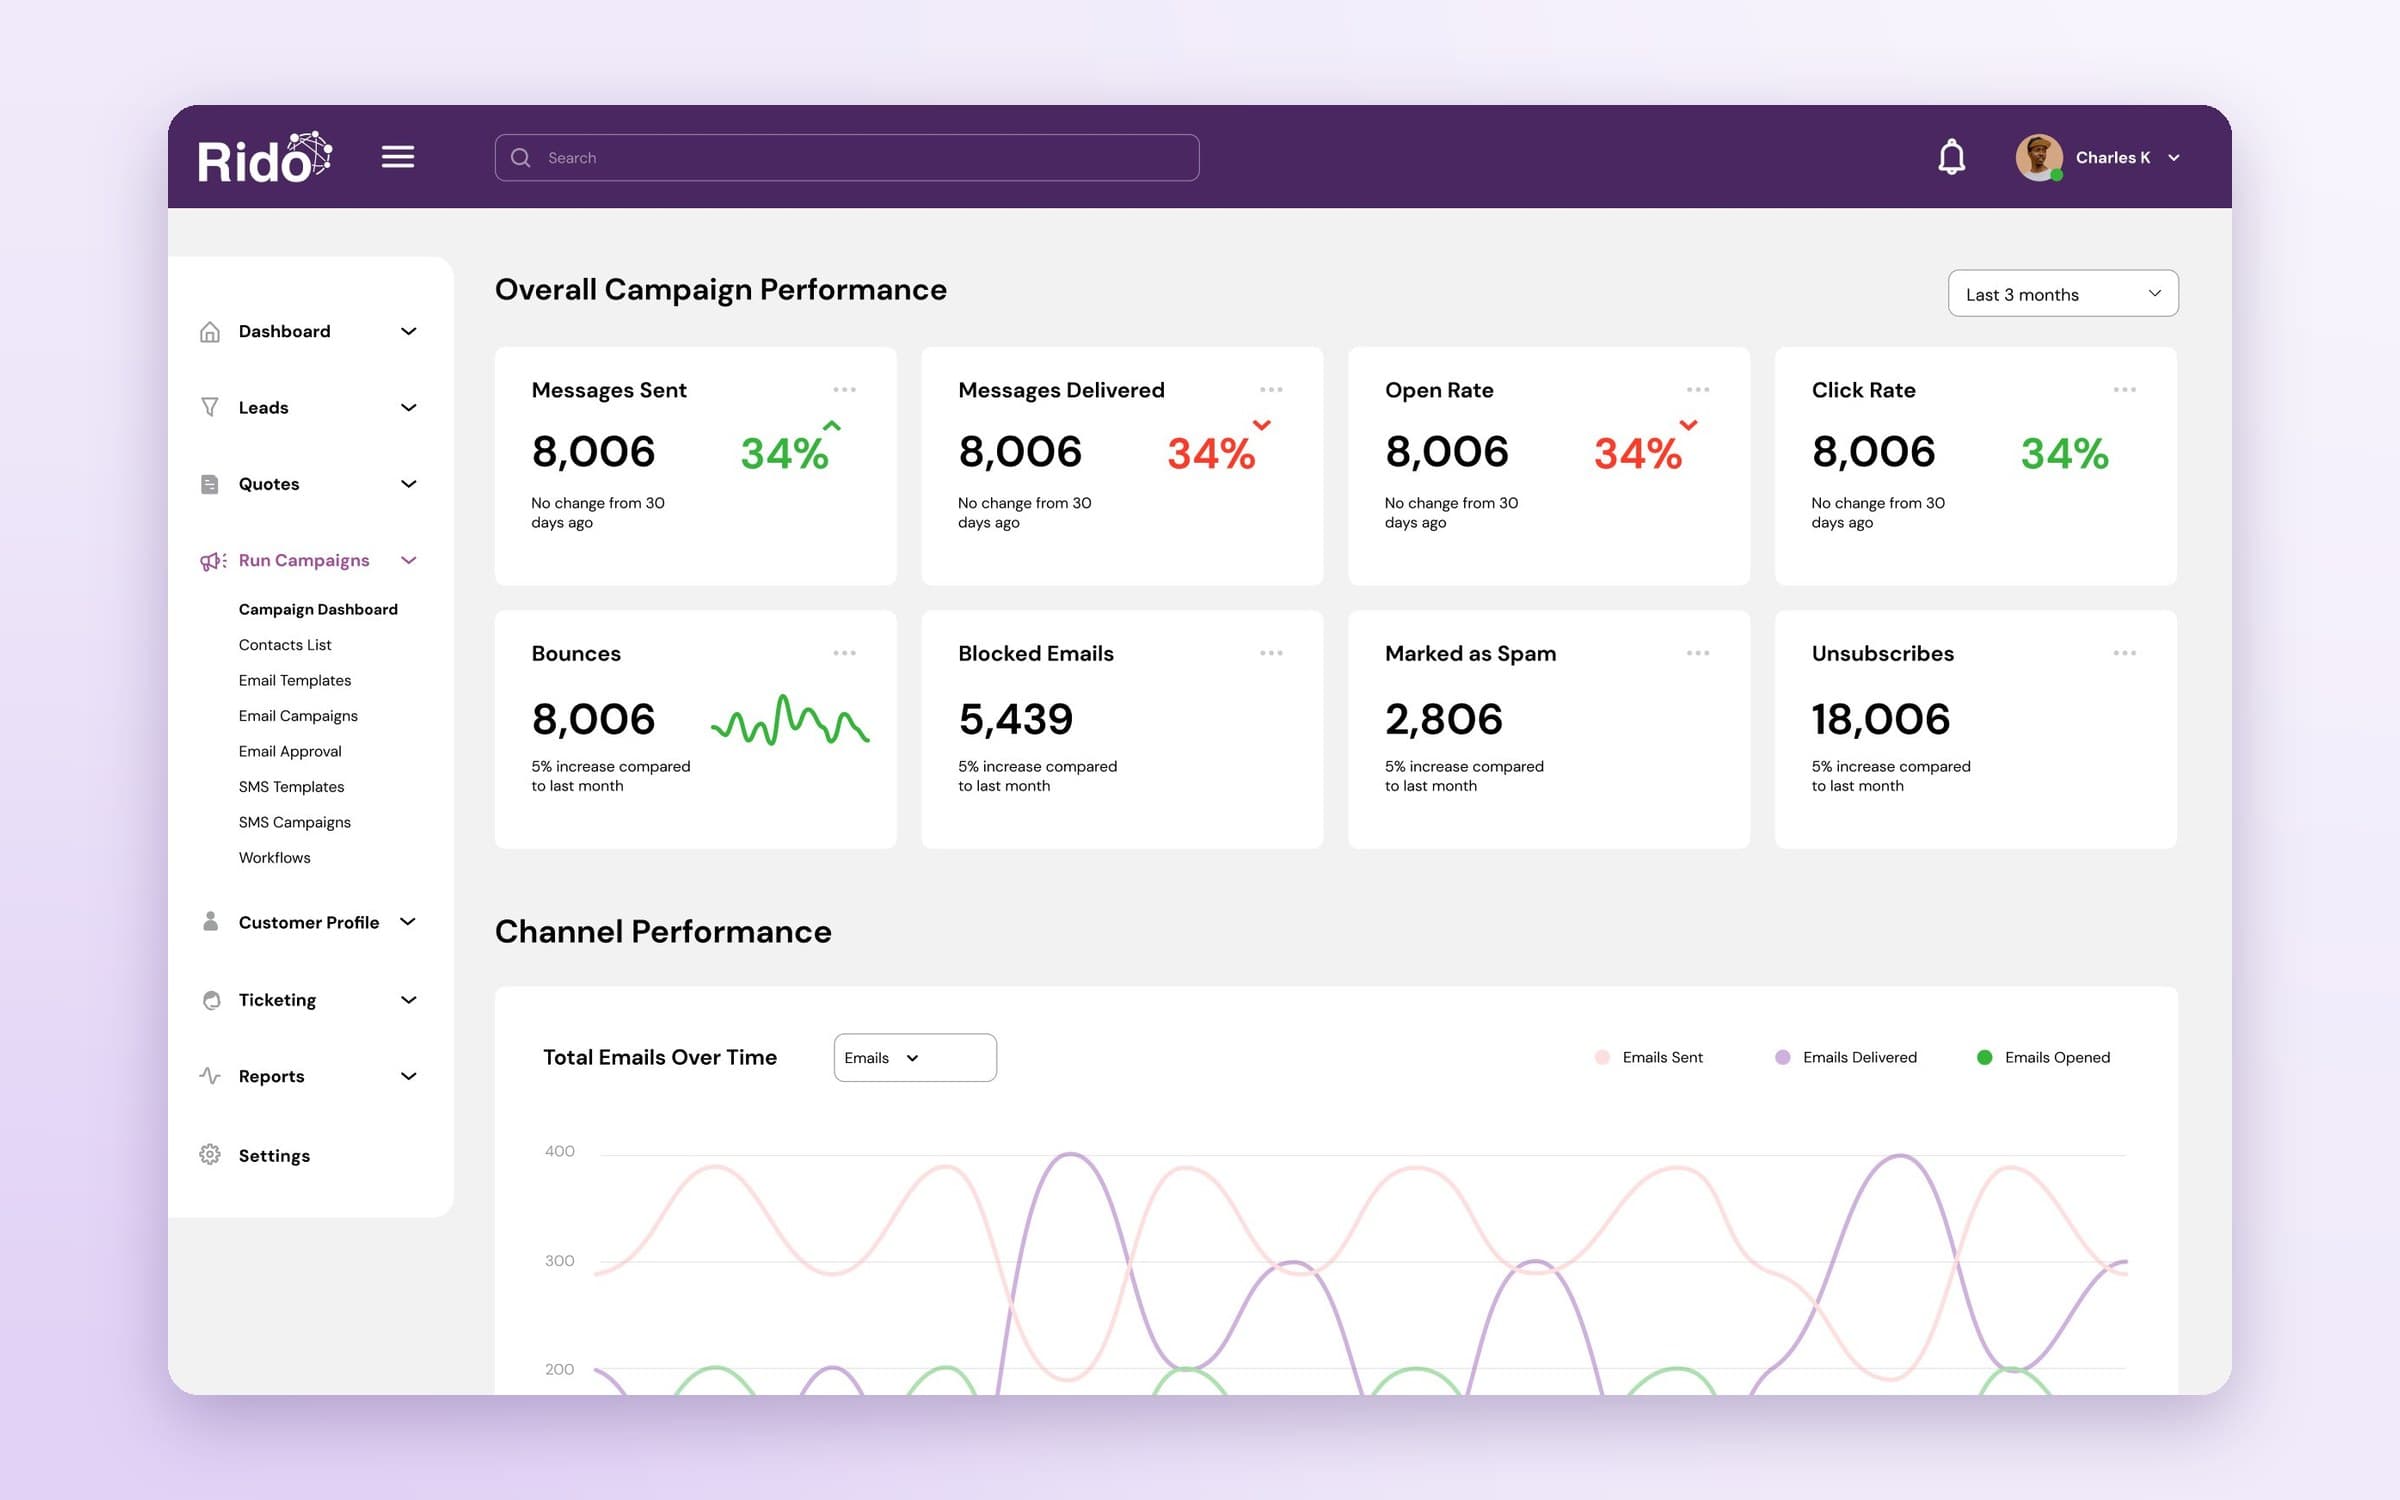Click the notification bell icon
The width and height of the screenshot is (2400, 1500).
[1951, 157]
